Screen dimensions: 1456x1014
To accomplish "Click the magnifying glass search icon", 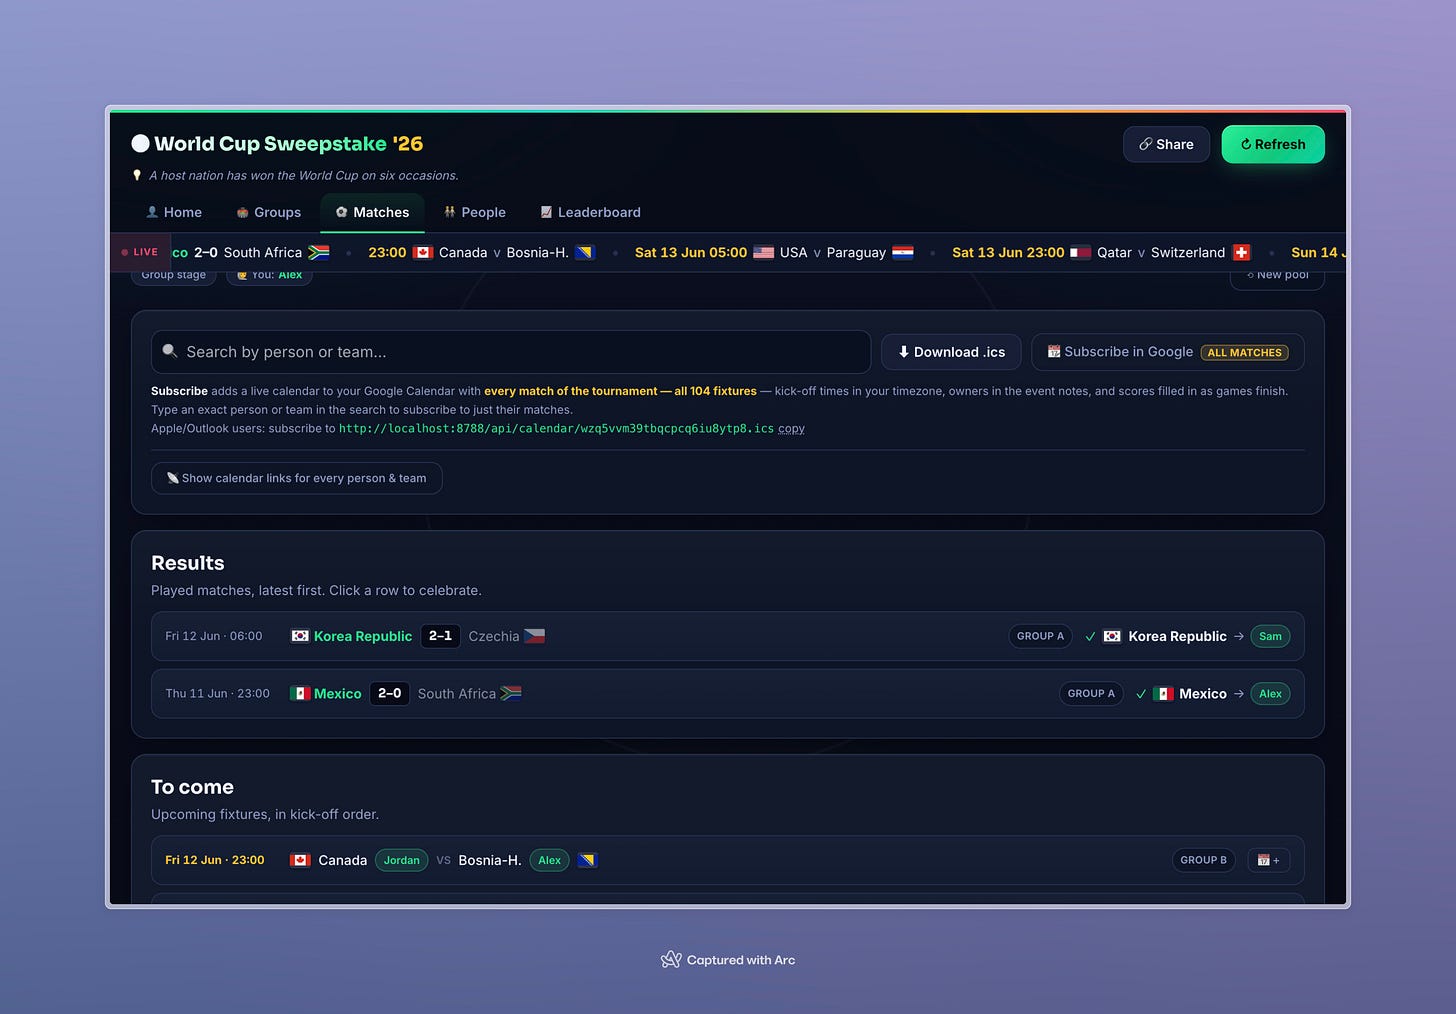I will click(x=170, y=351).
